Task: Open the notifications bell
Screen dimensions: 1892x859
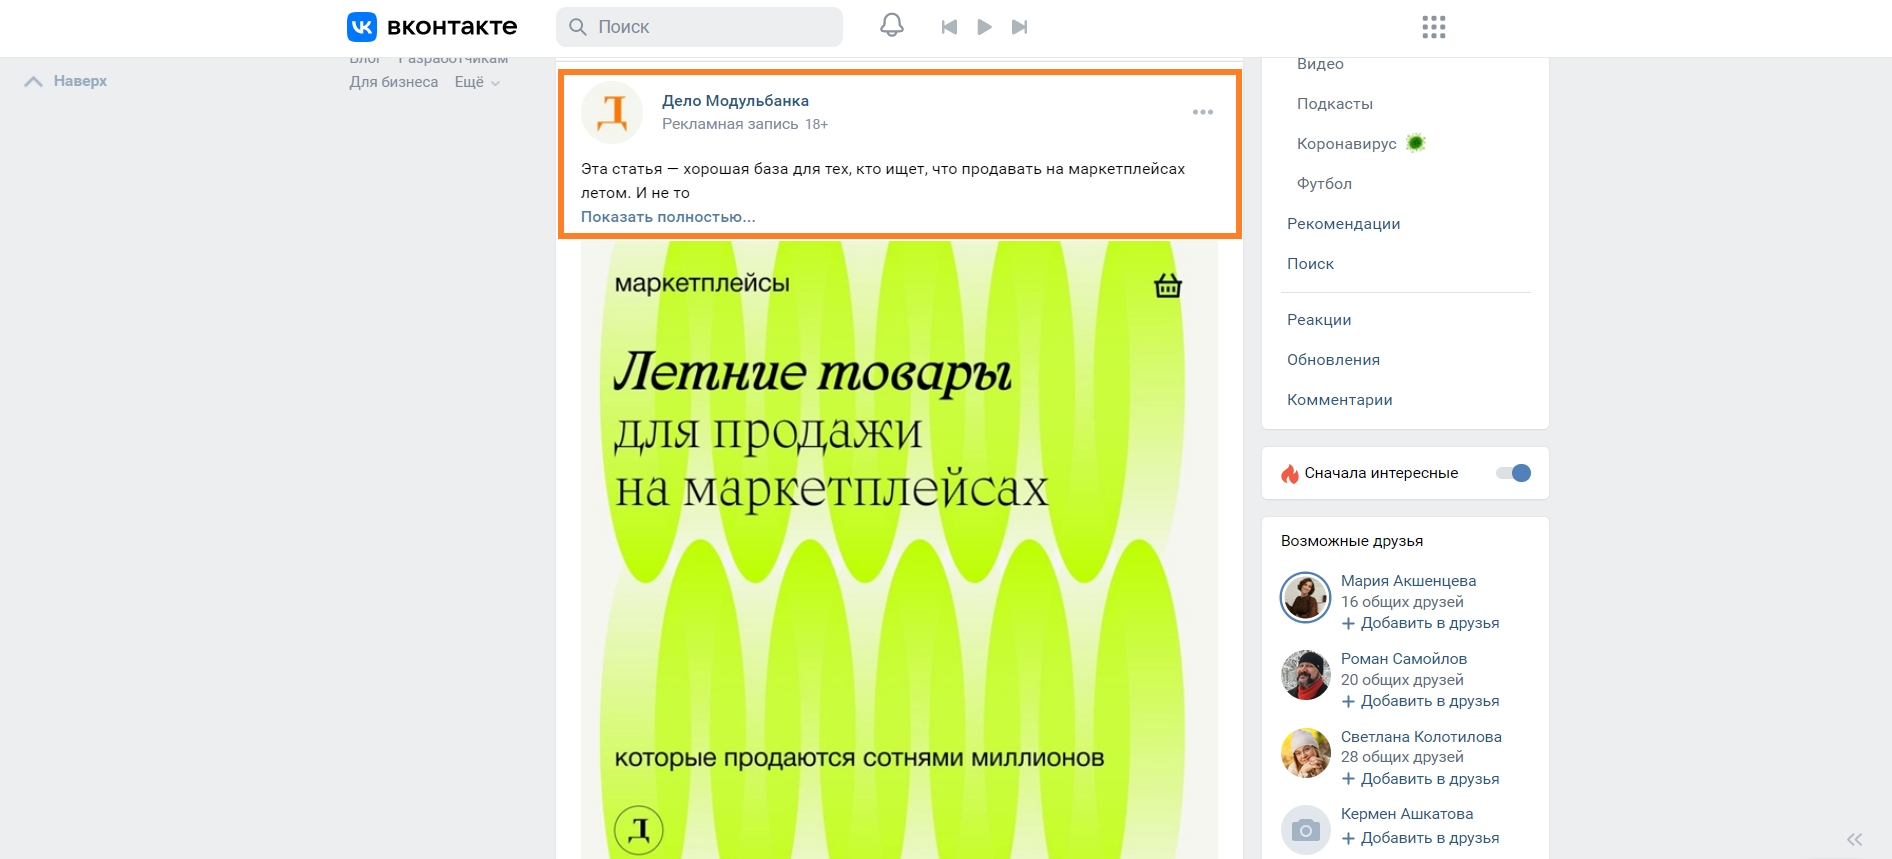Action: point(892,26)
